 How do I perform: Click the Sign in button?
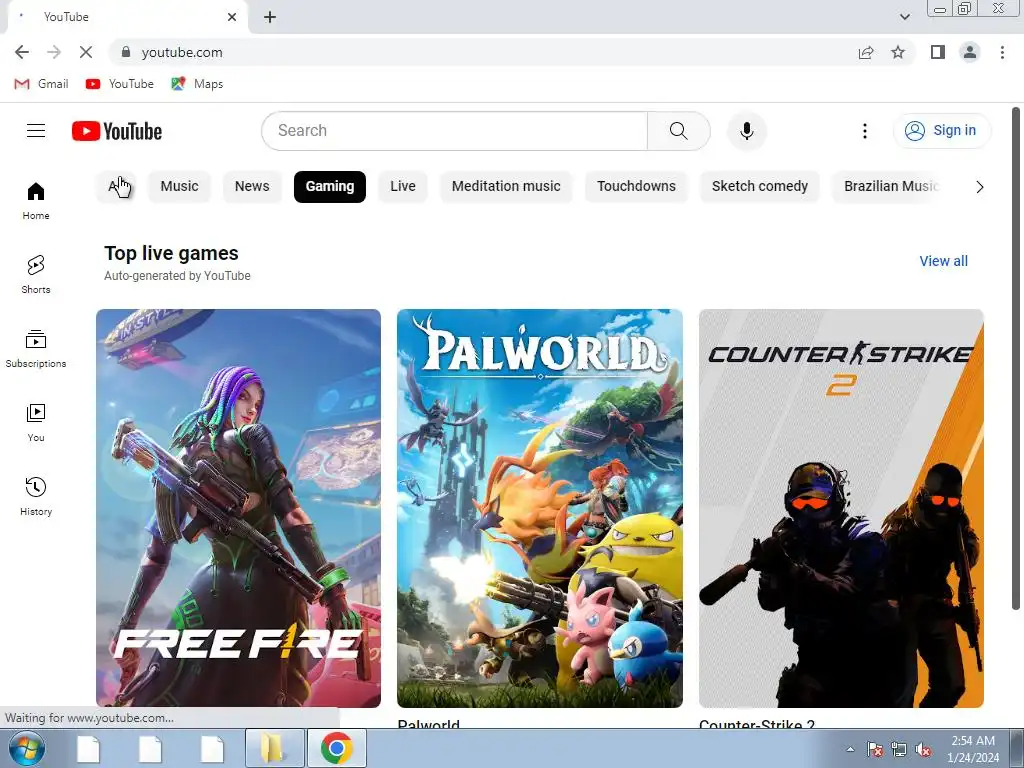[942, 131]
